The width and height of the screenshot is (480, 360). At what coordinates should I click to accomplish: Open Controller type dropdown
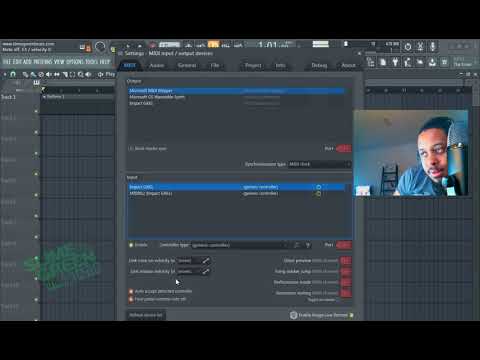(x=240, y=245)
